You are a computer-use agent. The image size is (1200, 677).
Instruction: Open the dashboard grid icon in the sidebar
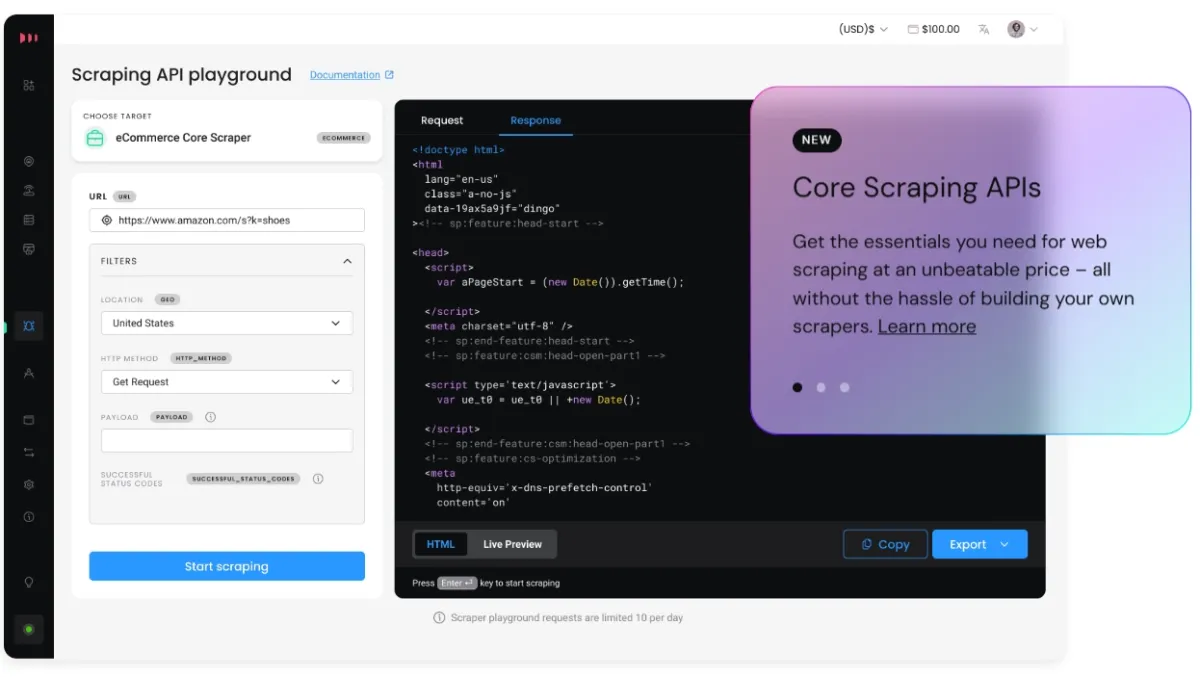[29, 86]
